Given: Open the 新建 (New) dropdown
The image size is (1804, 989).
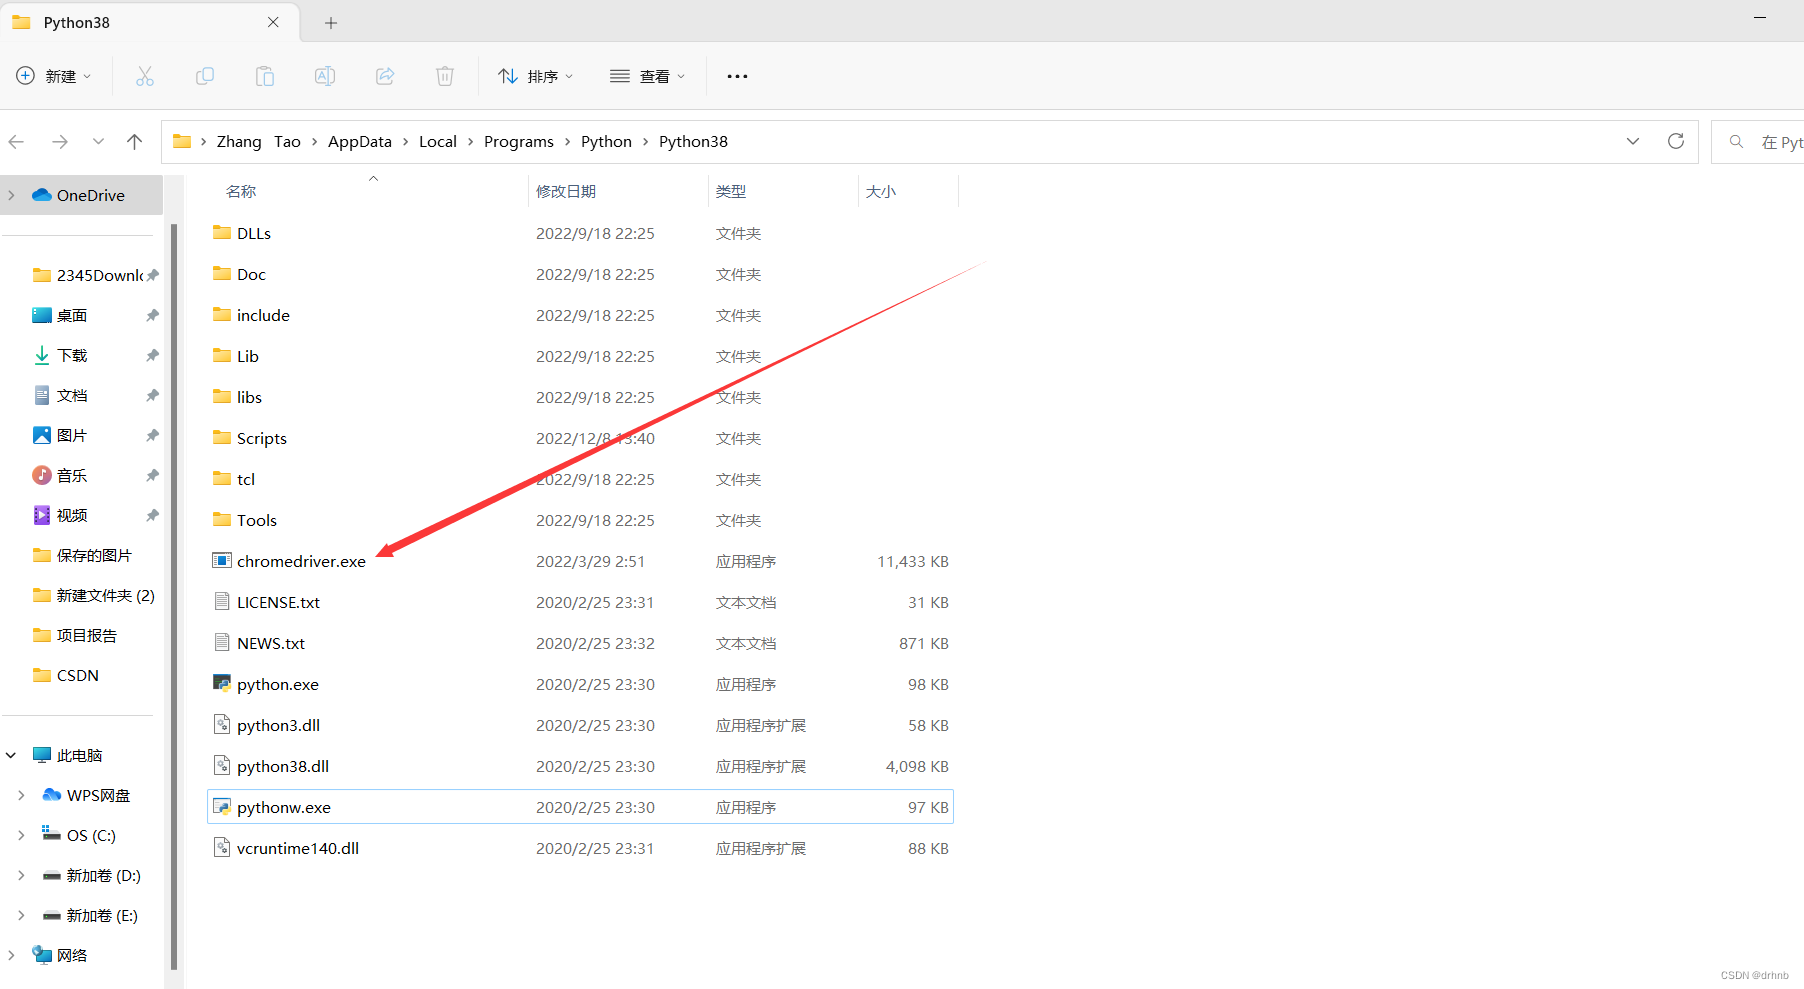Looking at the screenshot, I should (54, 76).
